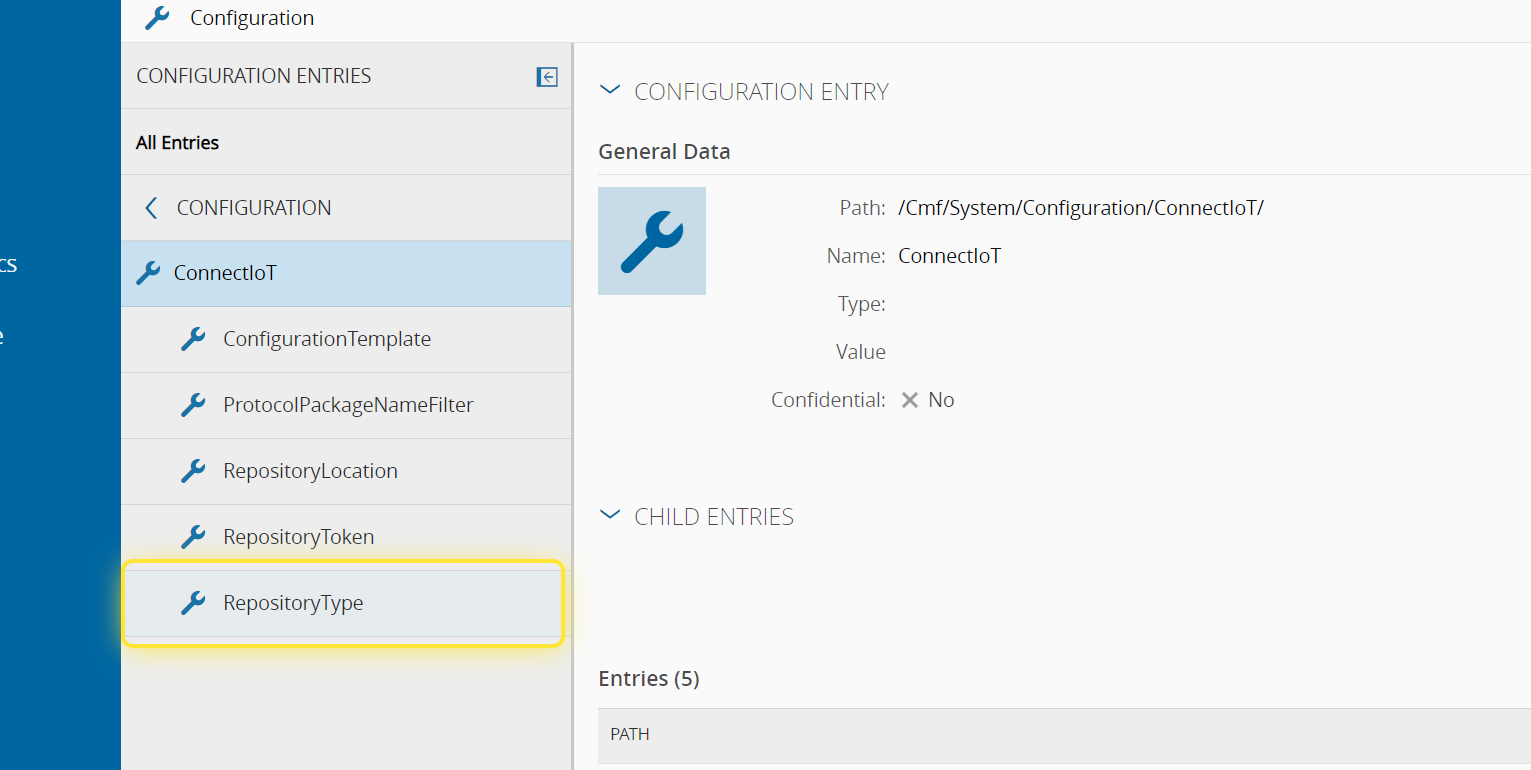This screenshot has height=770, width=1531.
Task: Collapse the Configuration Entry section chevron
Action: 609,90
